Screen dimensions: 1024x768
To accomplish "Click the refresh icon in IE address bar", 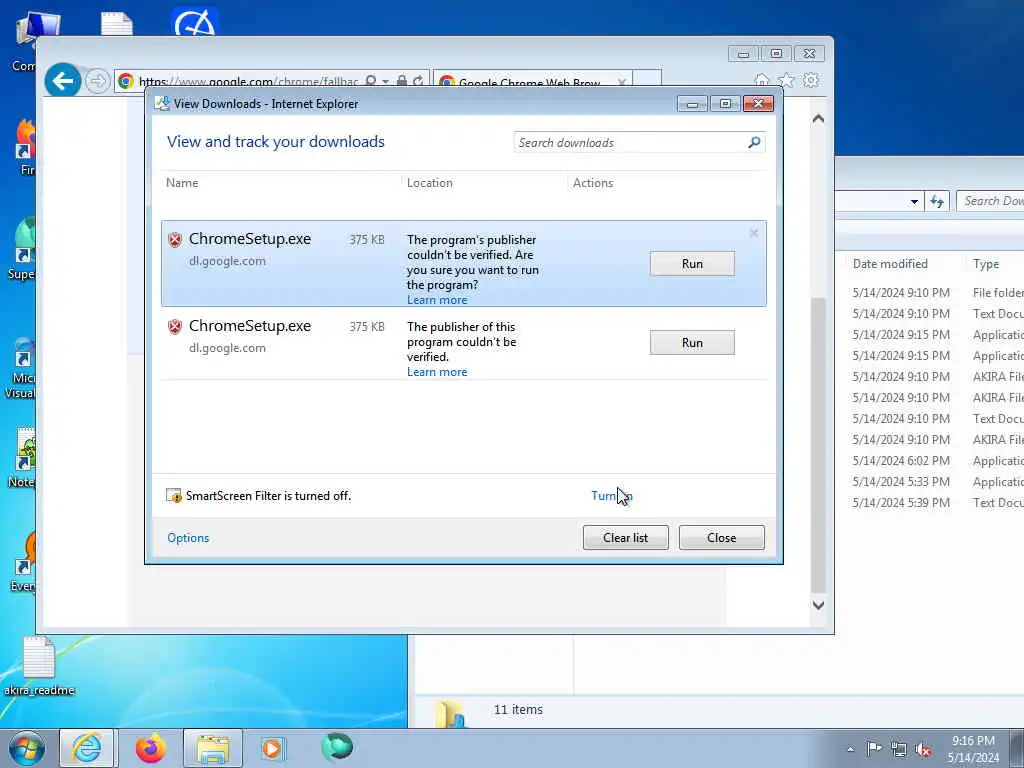I will [x=419, y=81].
